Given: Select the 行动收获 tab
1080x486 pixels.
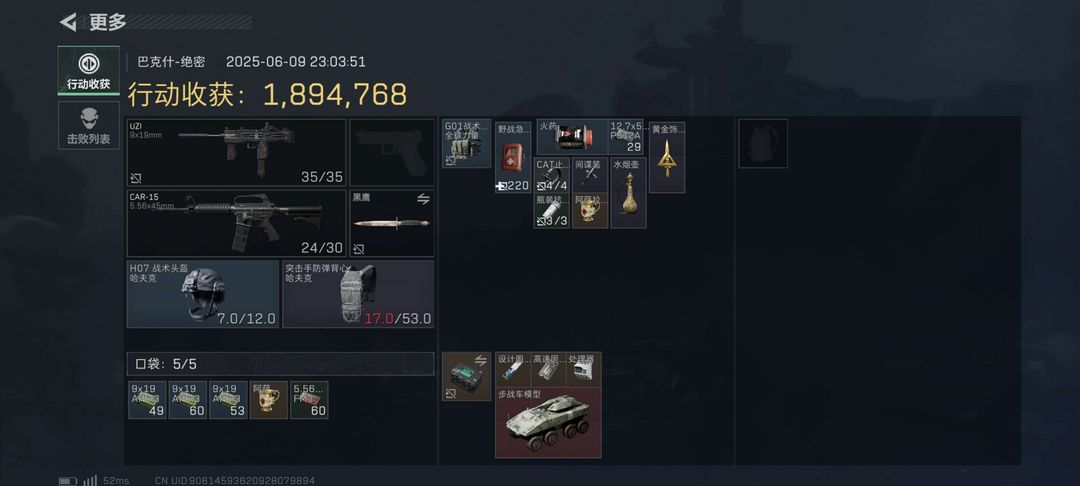Looking at the screenshot, I should (x=88, y=71).
